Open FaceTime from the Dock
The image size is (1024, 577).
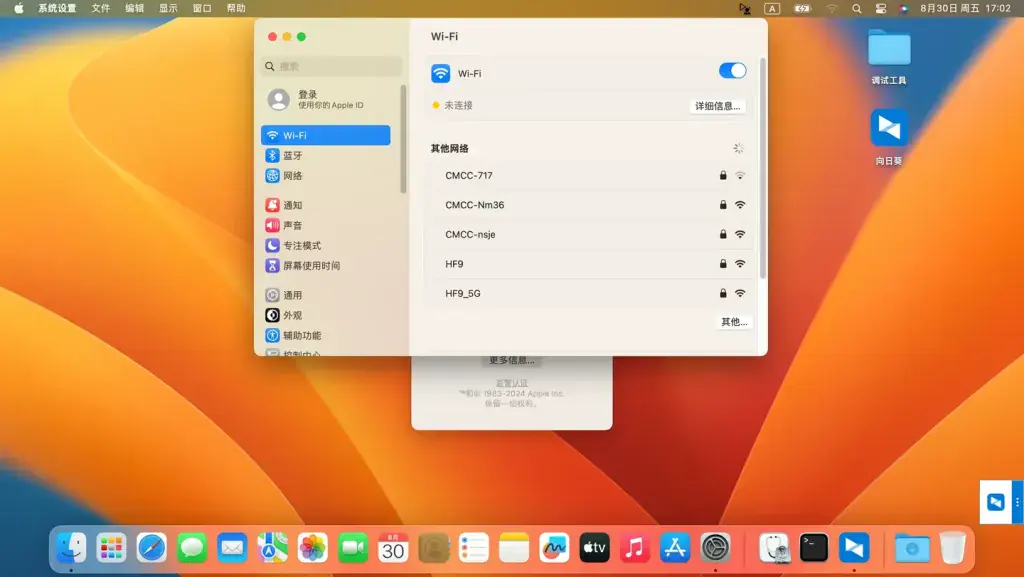353,547
